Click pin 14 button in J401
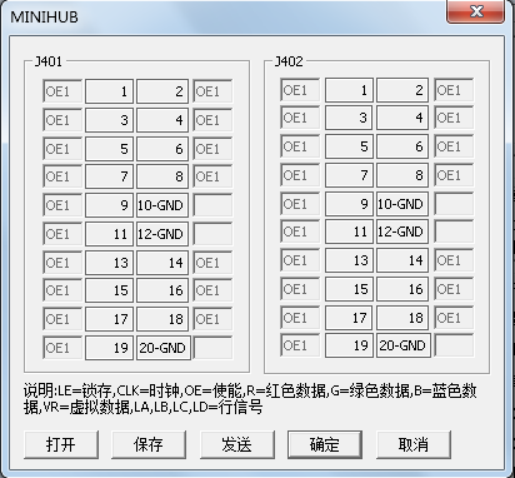515x478 pixels. pyautogui.click(x=162, y=263)
